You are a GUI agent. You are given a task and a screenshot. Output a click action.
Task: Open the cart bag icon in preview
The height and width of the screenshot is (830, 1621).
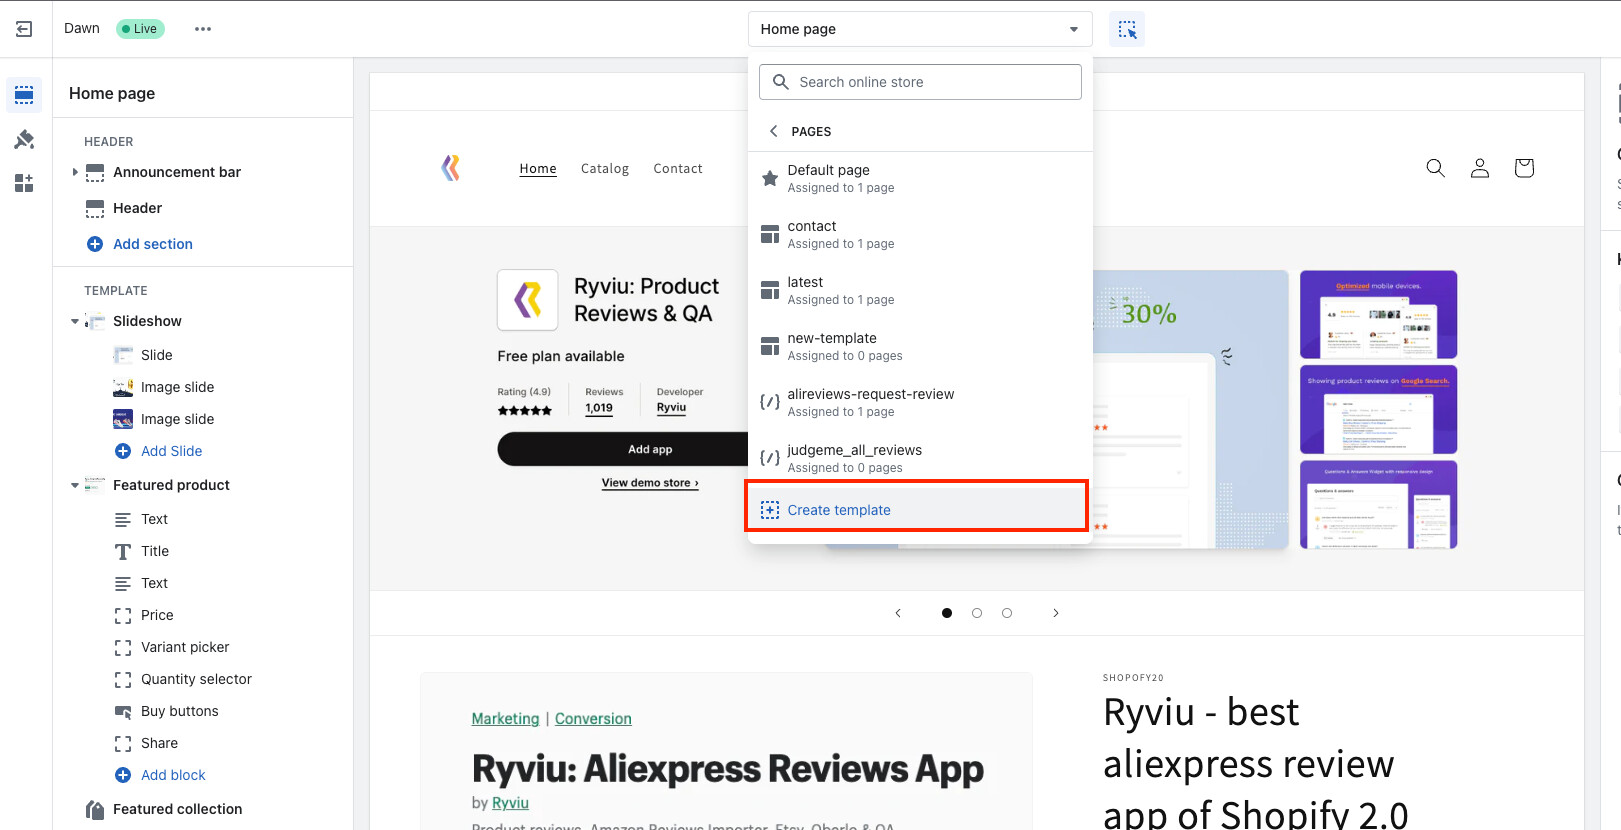1524,168
